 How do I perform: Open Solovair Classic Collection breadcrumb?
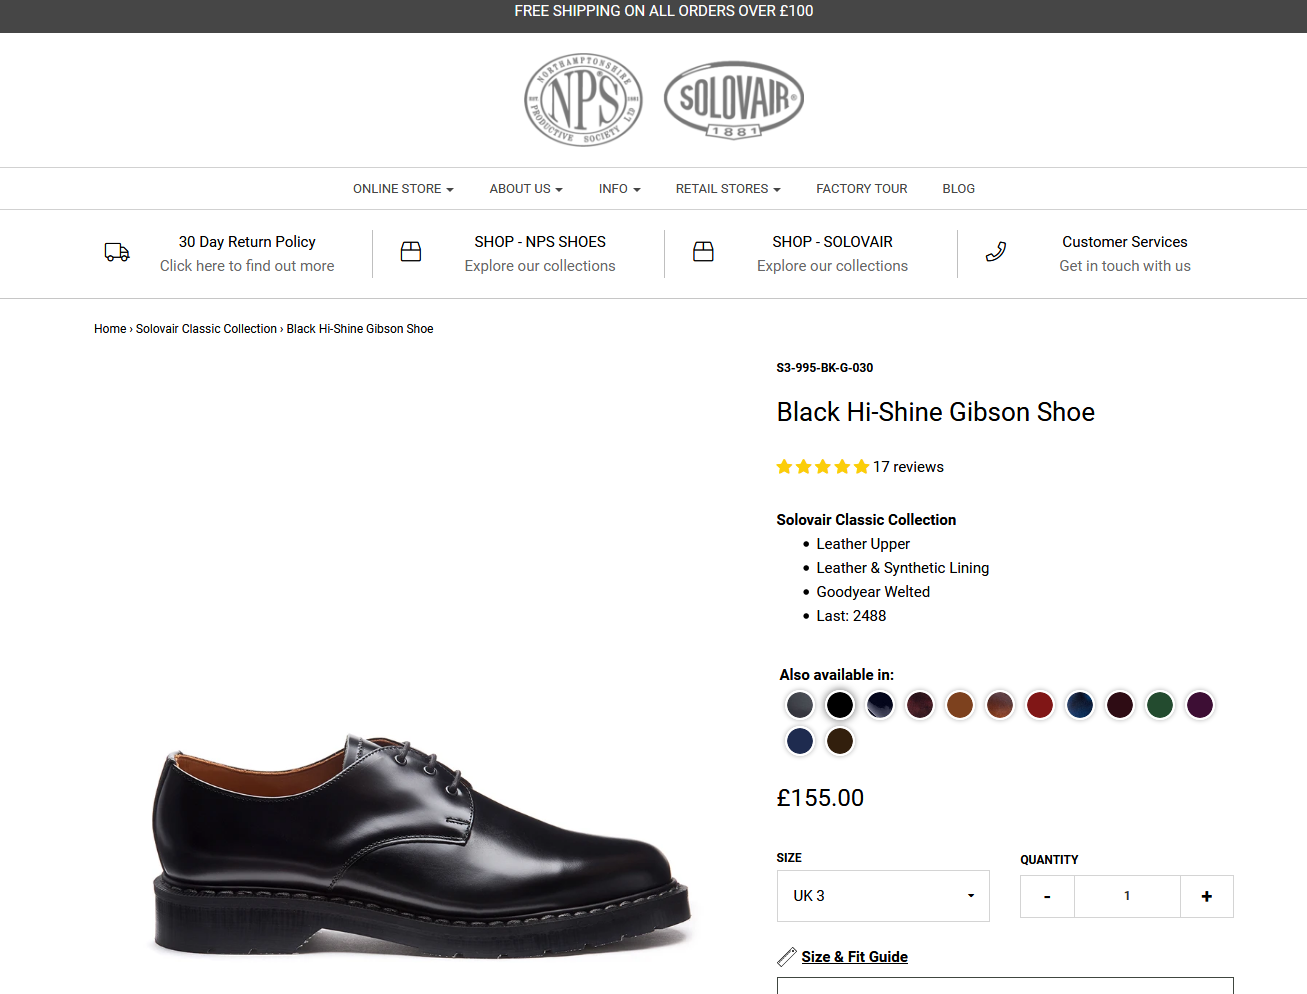tap(206, 329)
